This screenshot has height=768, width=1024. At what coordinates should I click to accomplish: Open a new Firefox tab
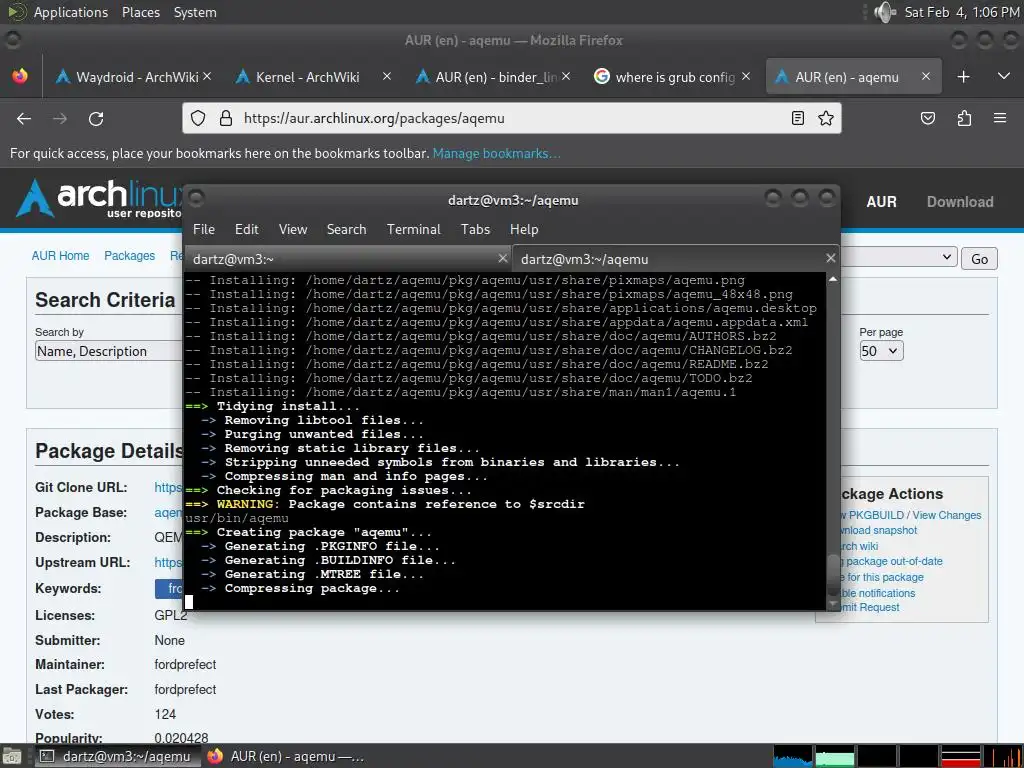pyautogui.click(x=963, y=77)
